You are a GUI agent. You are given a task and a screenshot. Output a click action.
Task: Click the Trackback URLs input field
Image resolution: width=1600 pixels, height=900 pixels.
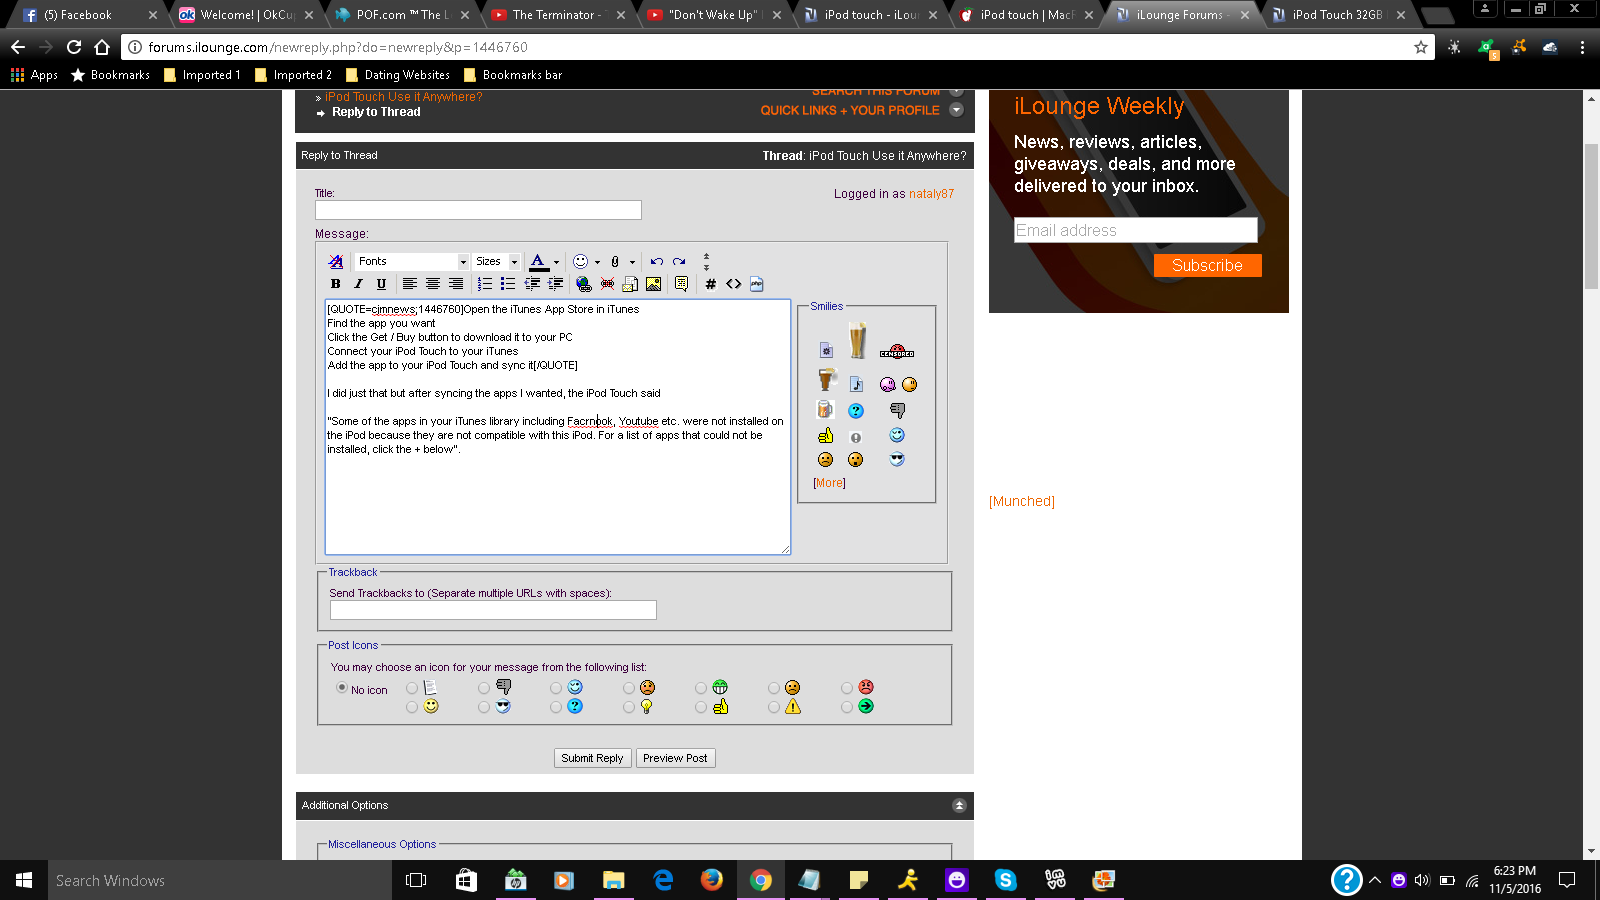click(x=493, y=610)
